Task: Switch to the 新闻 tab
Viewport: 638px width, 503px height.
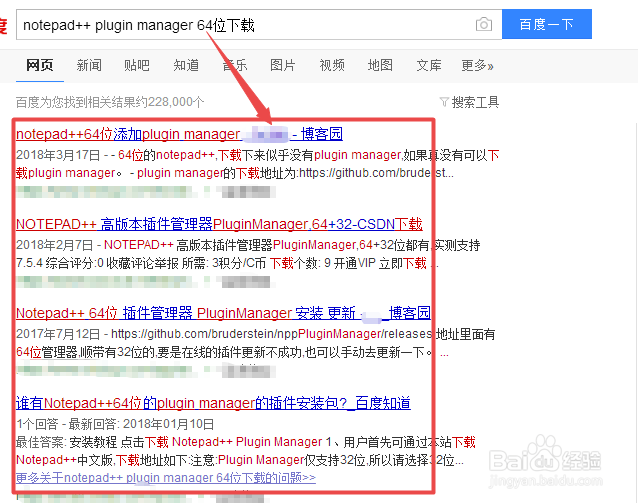Action: (x=89, y=65)
